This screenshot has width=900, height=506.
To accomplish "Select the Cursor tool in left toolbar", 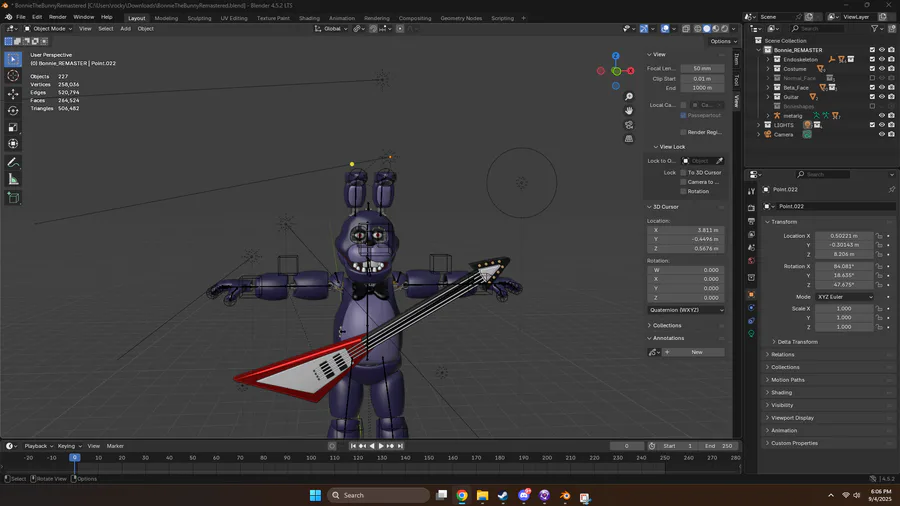I will (x=13, y=76).
